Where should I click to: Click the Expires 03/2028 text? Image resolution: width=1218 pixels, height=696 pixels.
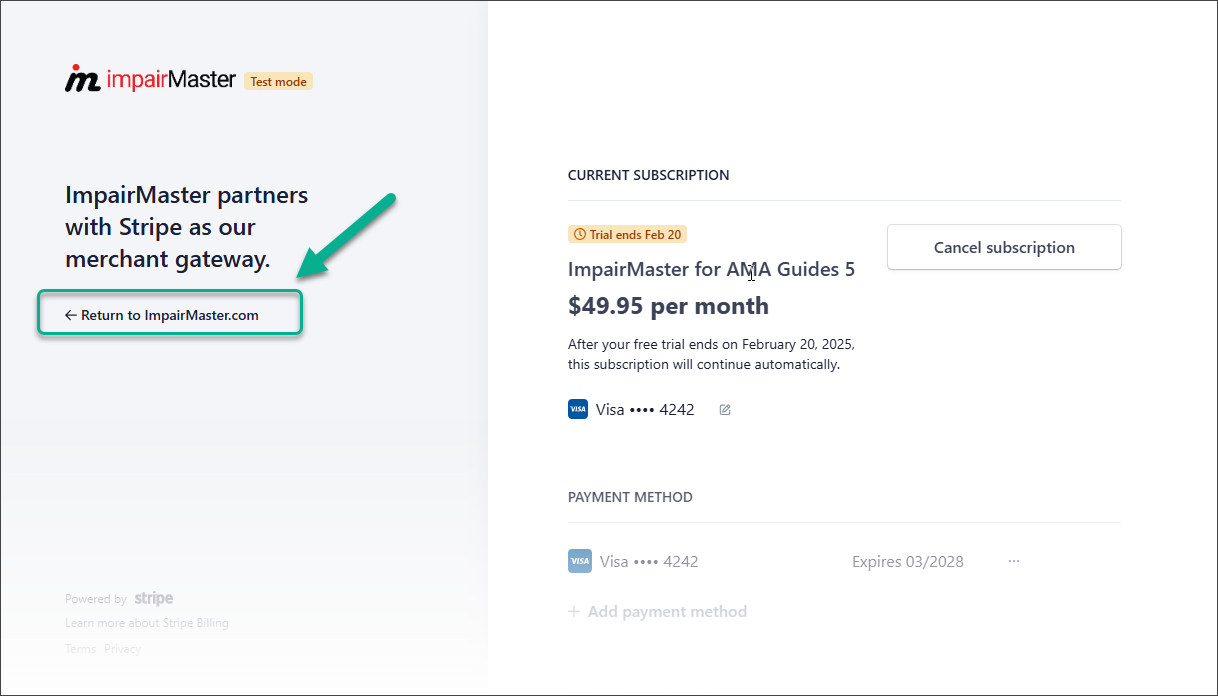point(908,561)
